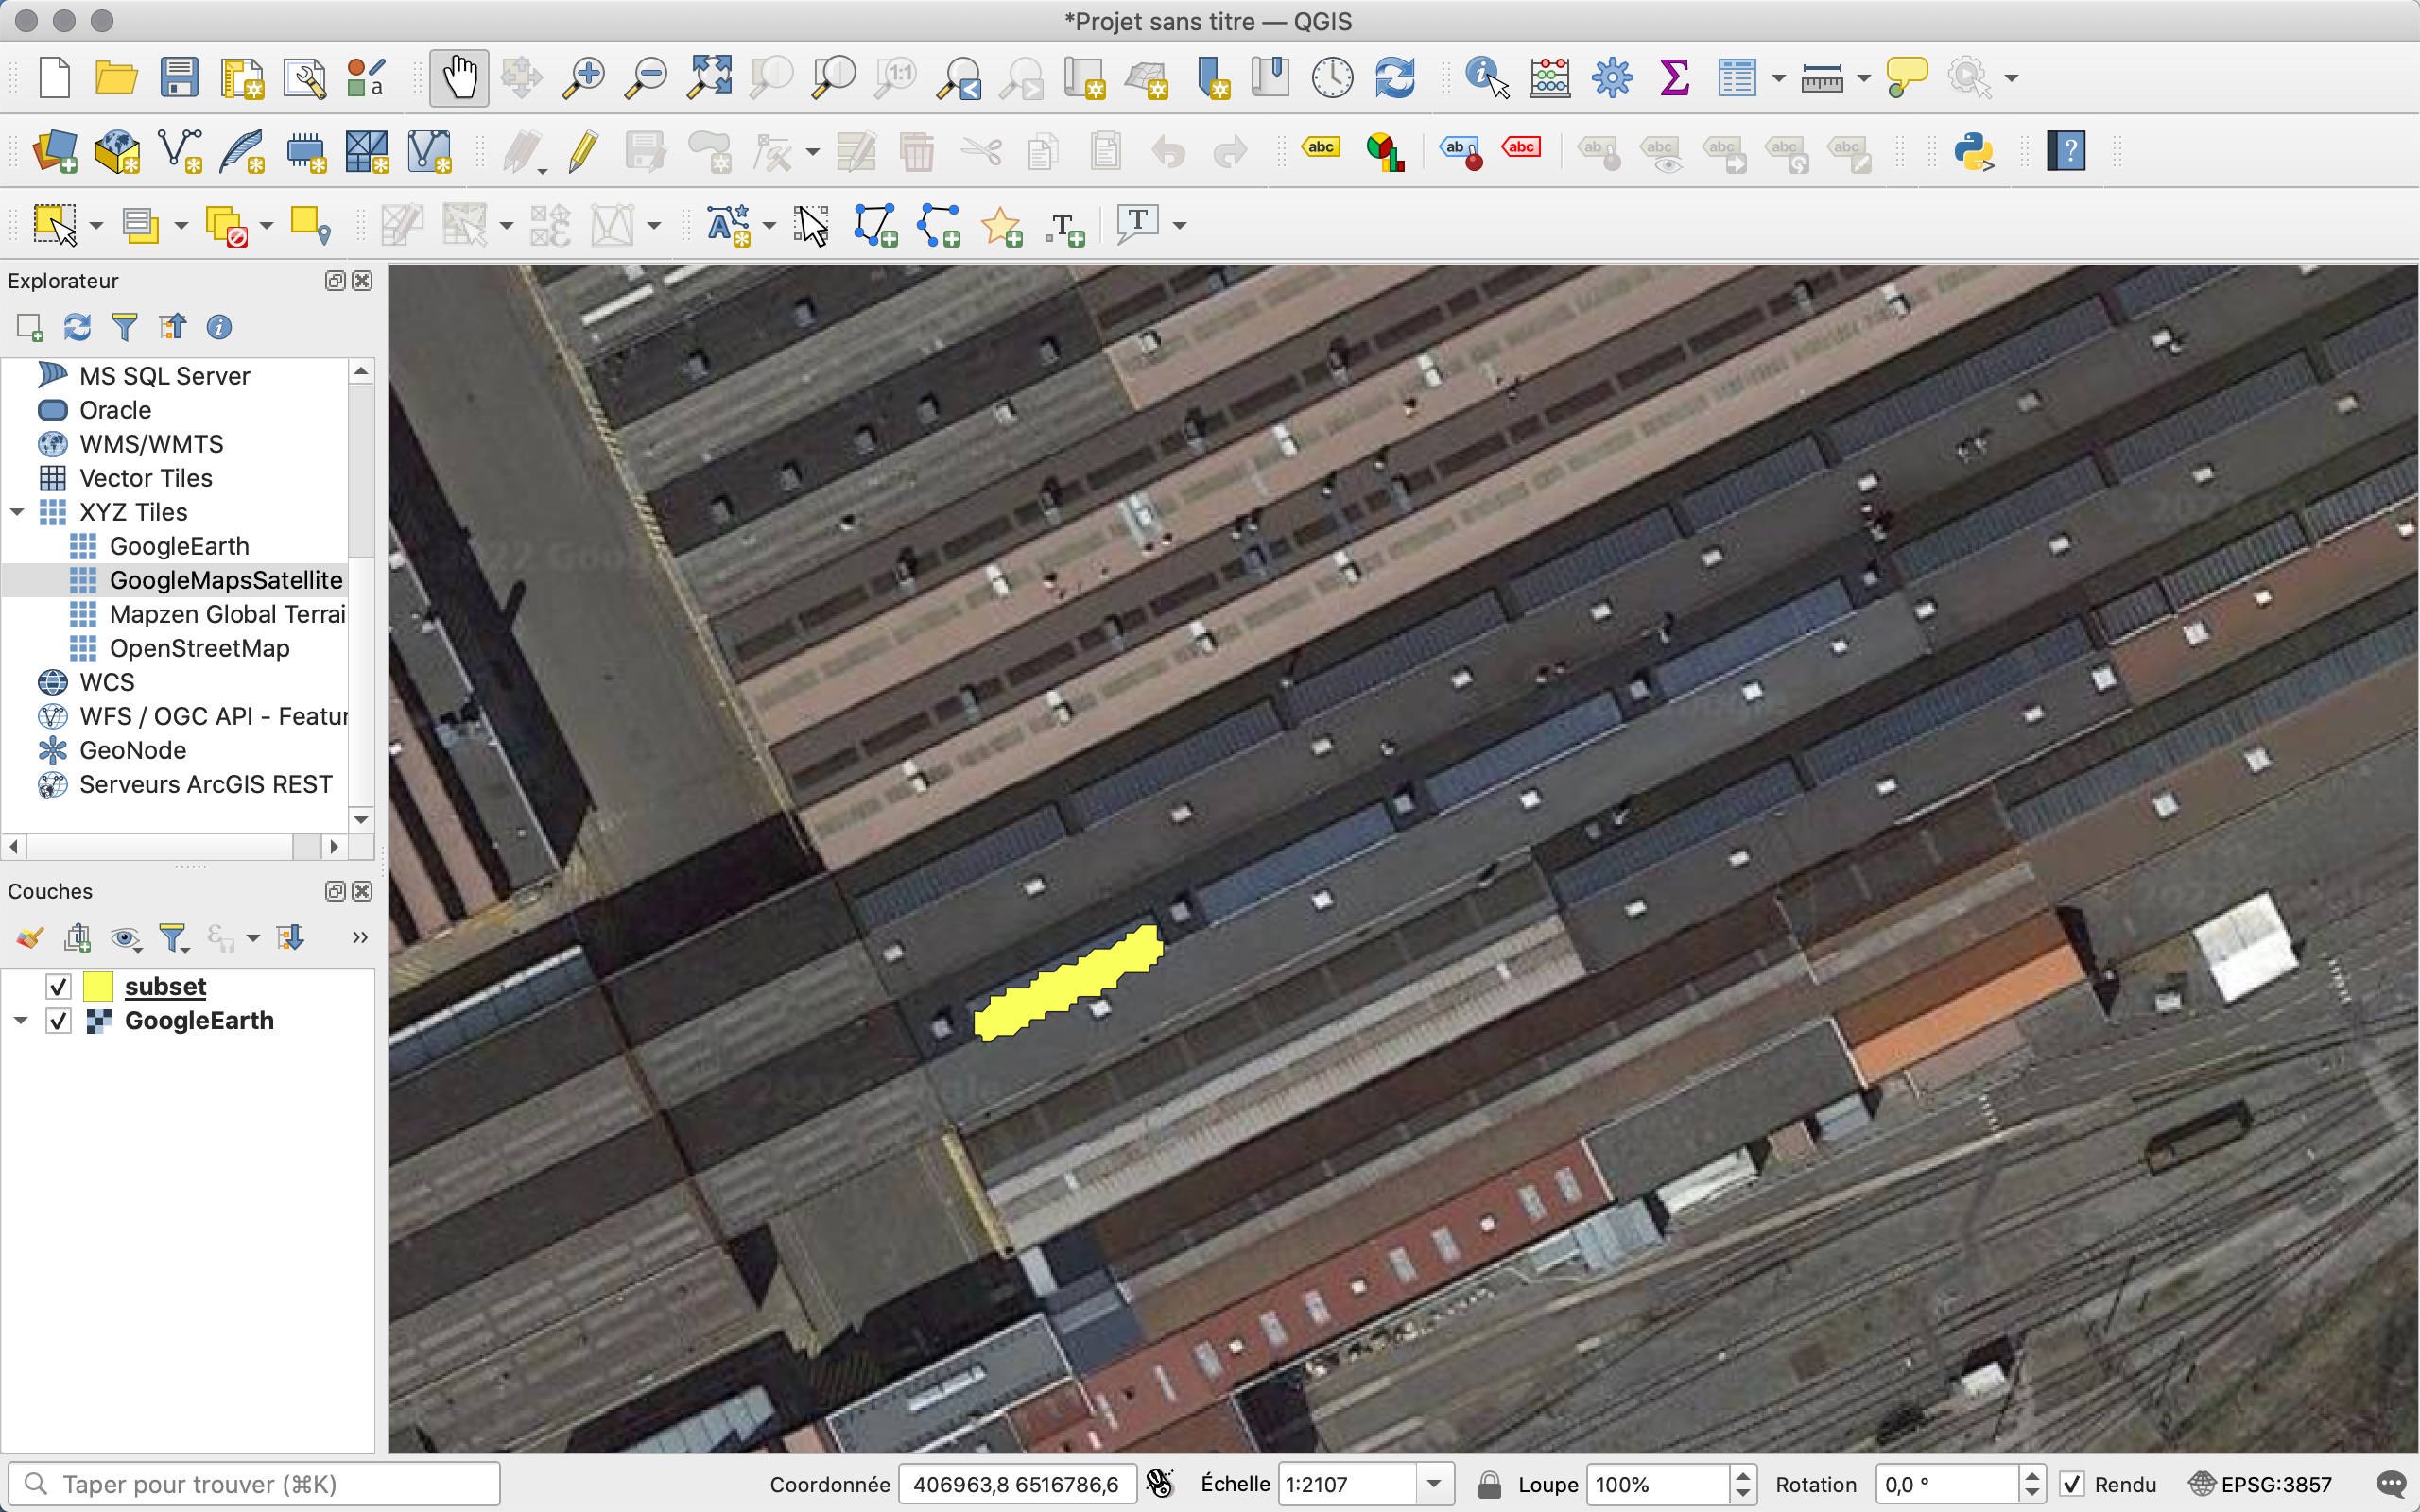Select the Pan Map hand tool

tap(459, 77)
